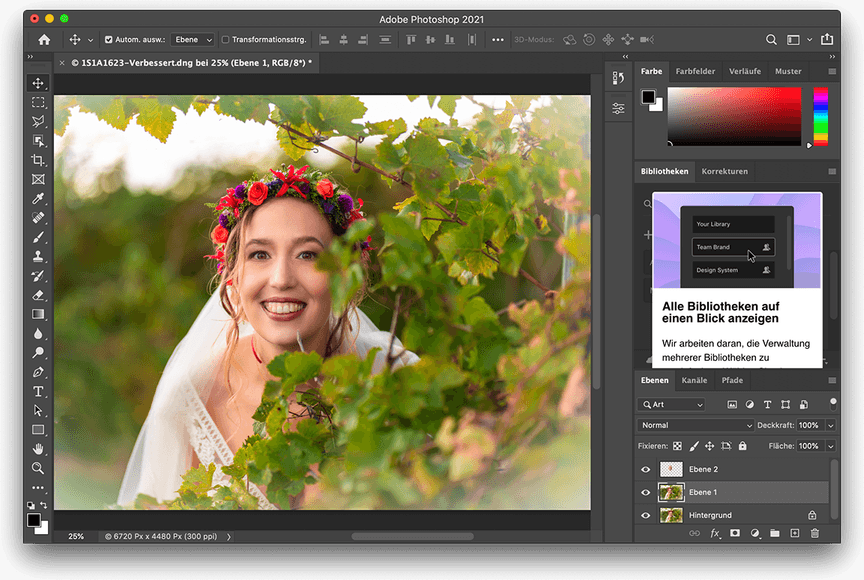864x580 pixels.
Task: Open the Normal blend mode dropdown
Action: [x=695, y=425]
